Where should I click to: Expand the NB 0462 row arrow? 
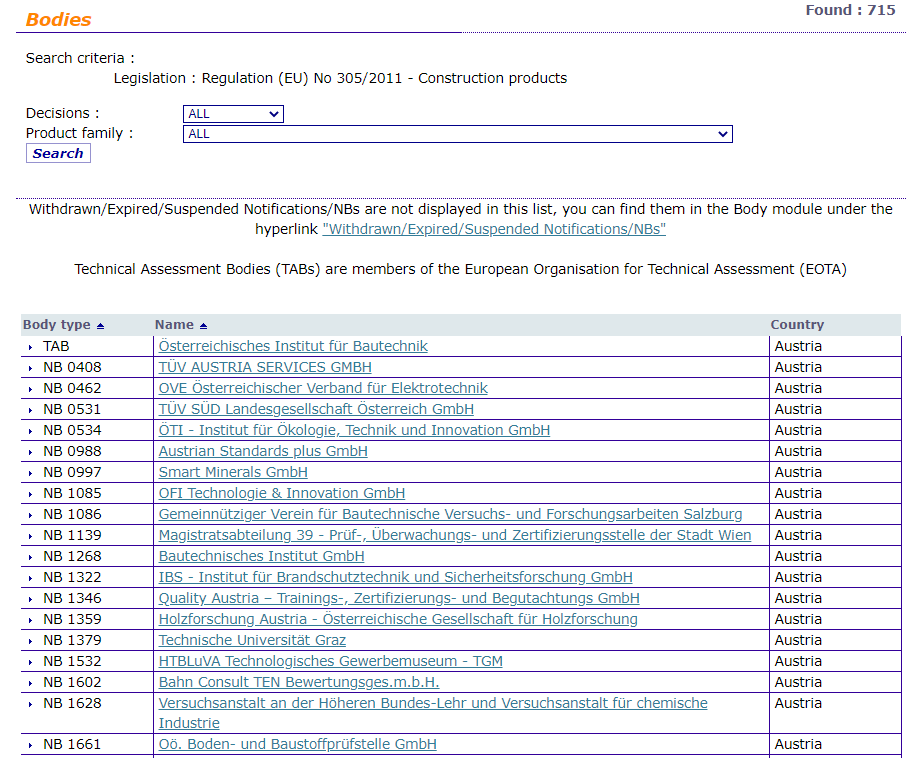(x=31, y=389)
